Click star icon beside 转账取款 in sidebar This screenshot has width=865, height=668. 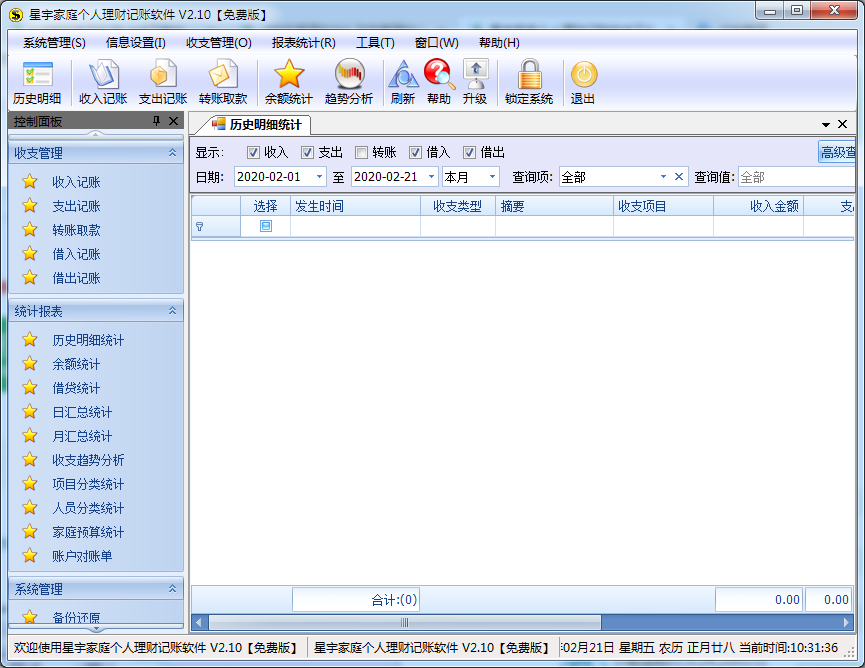click(30, 229)
